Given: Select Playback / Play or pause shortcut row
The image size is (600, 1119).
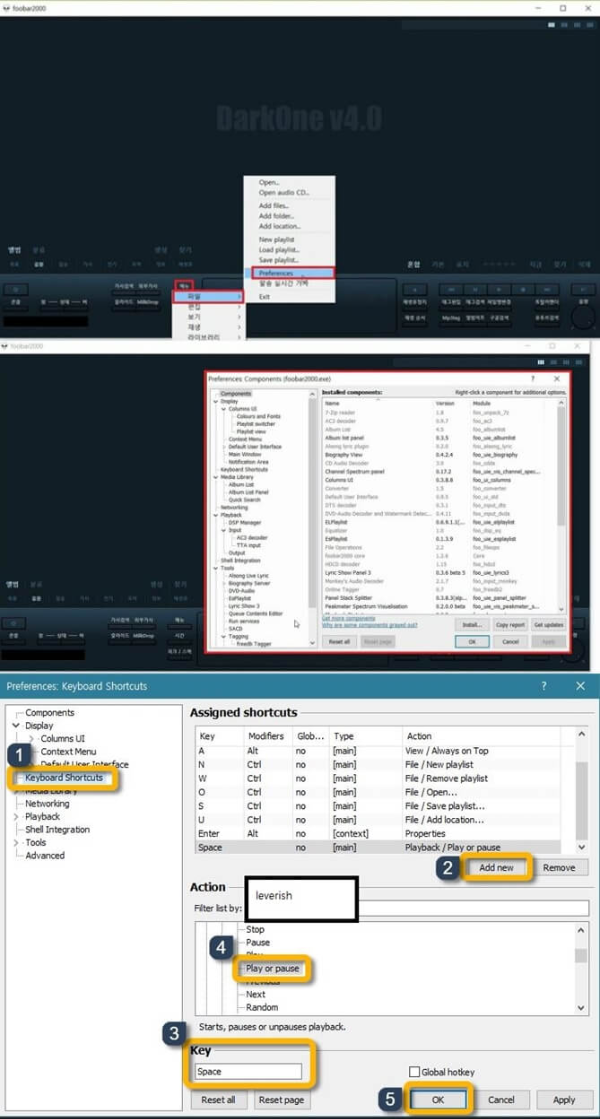Looking at the screenshot, I should tap(385, 847).
